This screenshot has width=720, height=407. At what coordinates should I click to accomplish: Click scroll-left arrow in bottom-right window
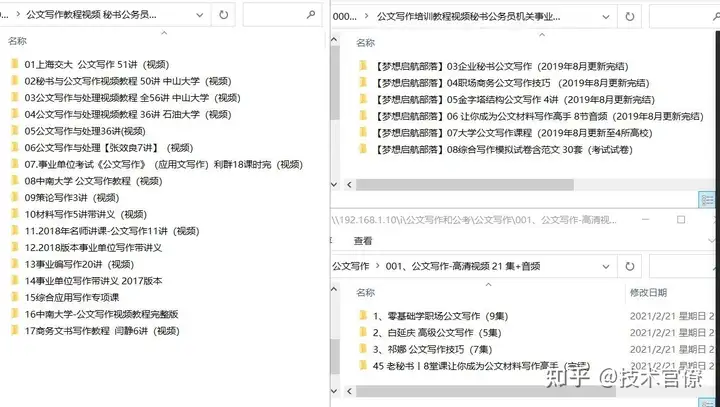point(349,391)
